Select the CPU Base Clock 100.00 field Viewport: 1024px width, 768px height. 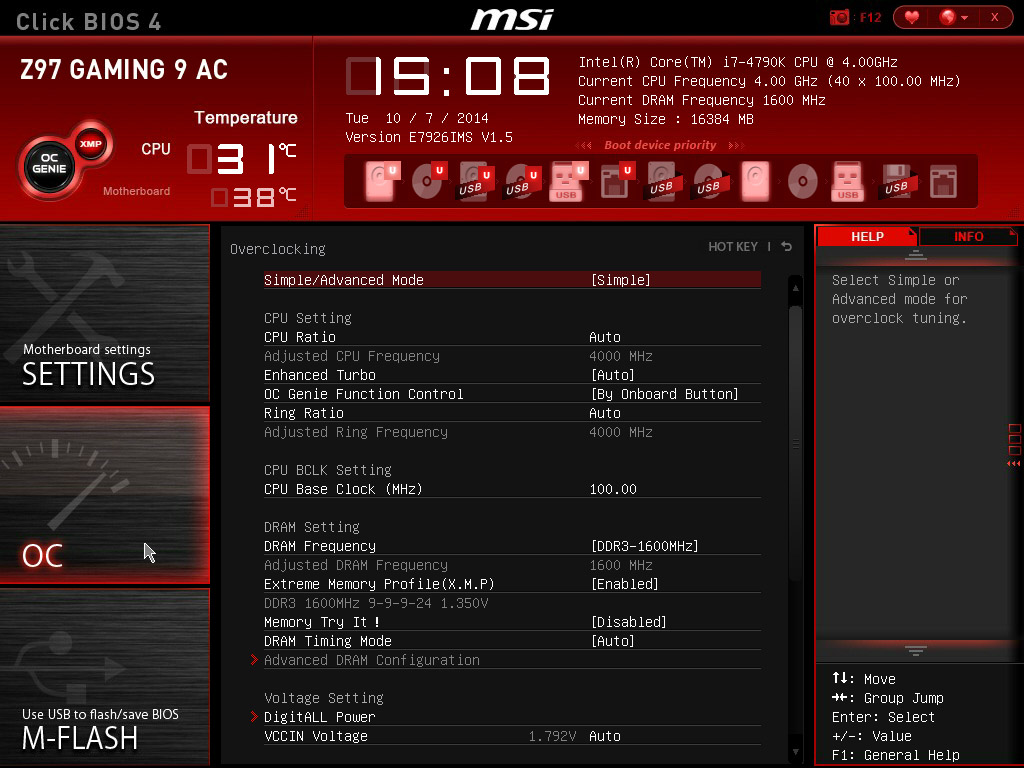tap(613, 489)
